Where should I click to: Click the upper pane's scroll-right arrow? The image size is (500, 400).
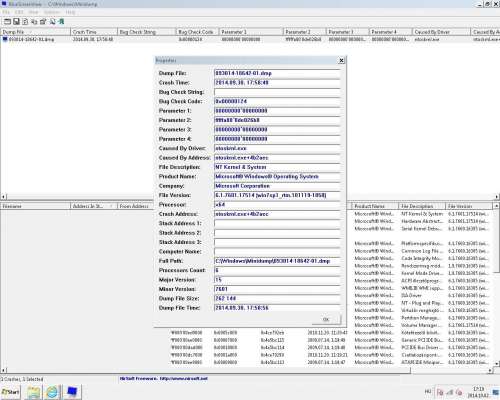497,197
